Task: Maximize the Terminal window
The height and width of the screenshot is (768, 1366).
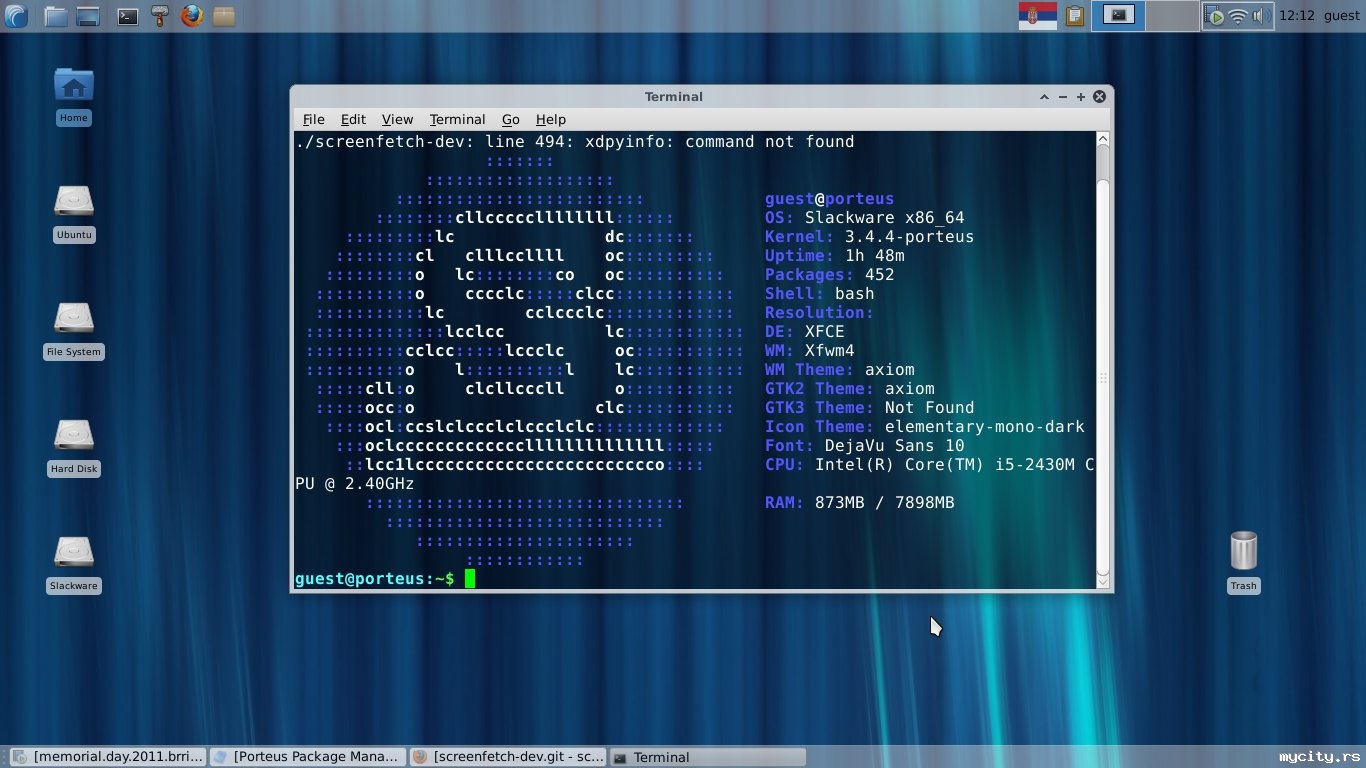Action: tap(1081, 97)
